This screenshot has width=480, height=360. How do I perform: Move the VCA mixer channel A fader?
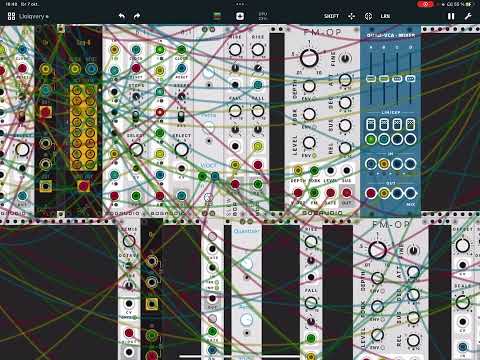tap(371, 79)
